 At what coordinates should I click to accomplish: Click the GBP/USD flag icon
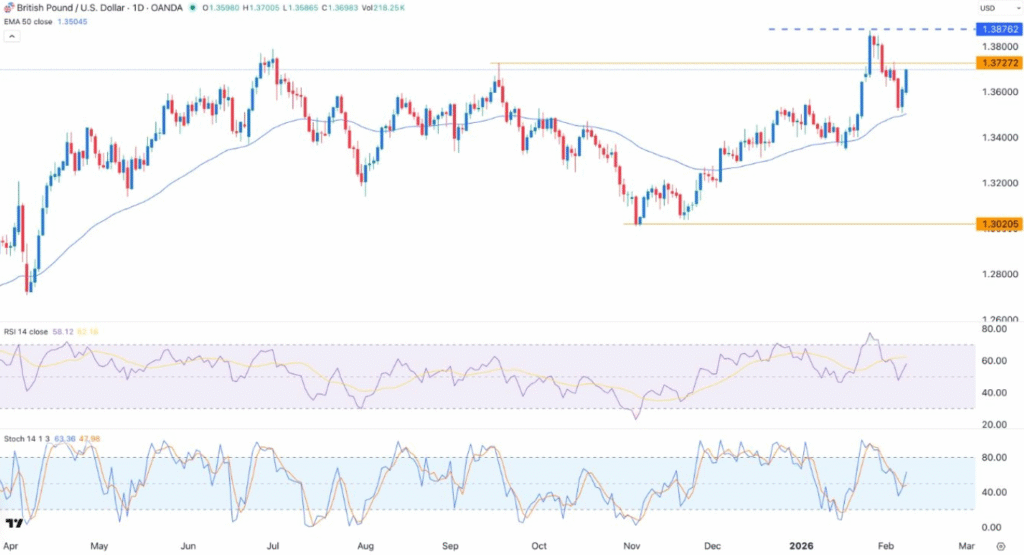point(10,8)
